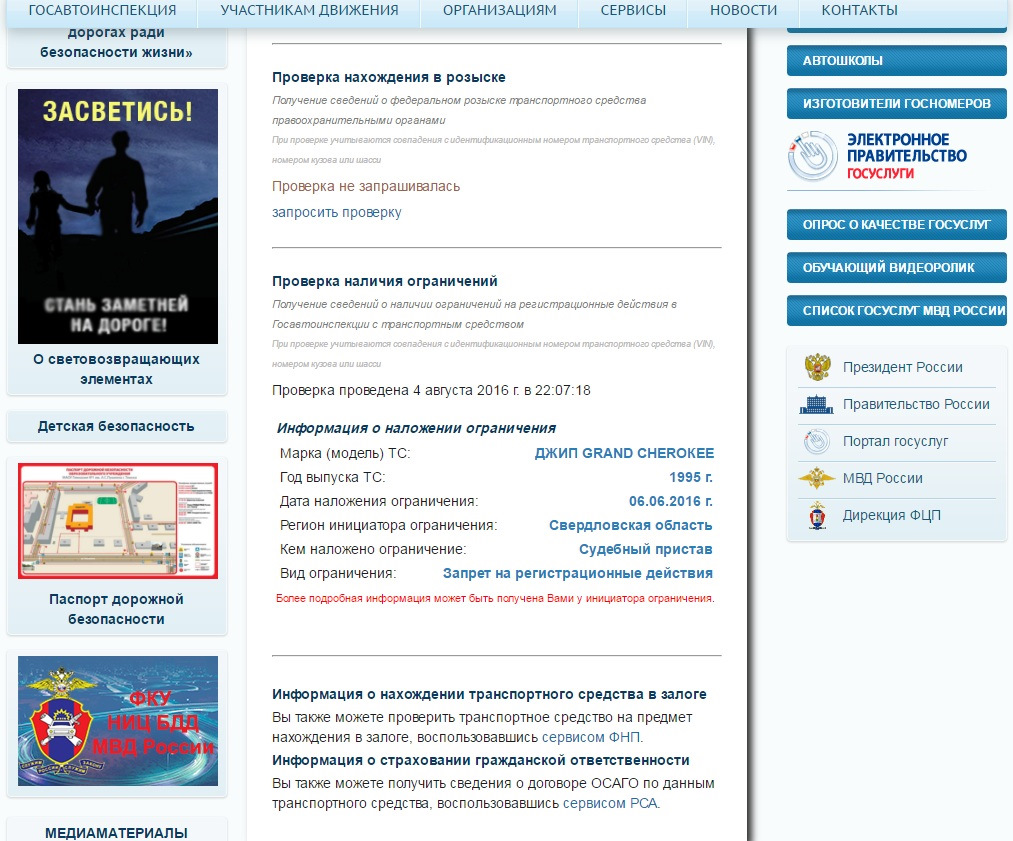Open ОПРОС О КАЧЕСТВЕ ГОСУСЛУГ

[x=897, y=224]
